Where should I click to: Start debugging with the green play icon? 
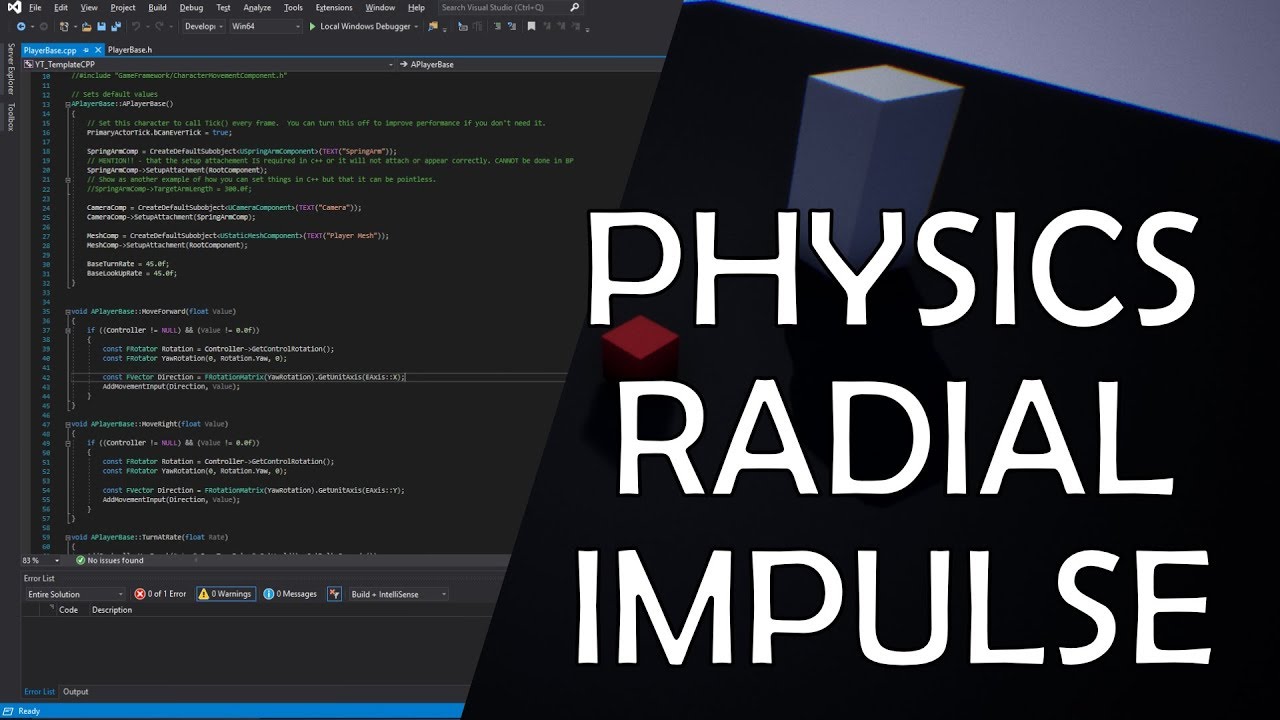coord(313,26)
